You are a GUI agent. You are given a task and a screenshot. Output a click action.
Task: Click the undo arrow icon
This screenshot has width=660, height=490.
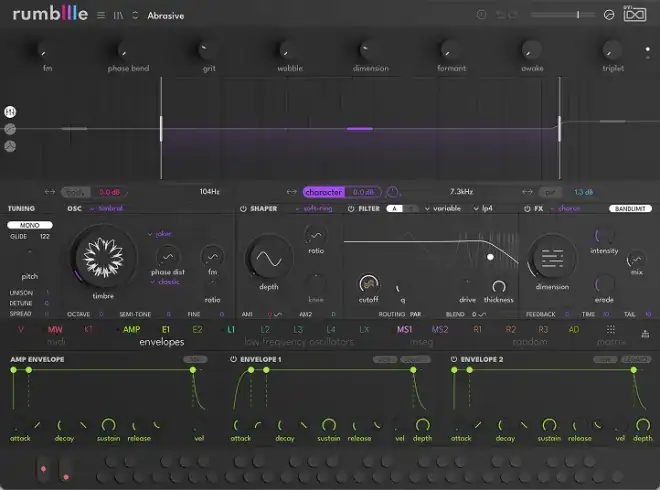[500, 15]
